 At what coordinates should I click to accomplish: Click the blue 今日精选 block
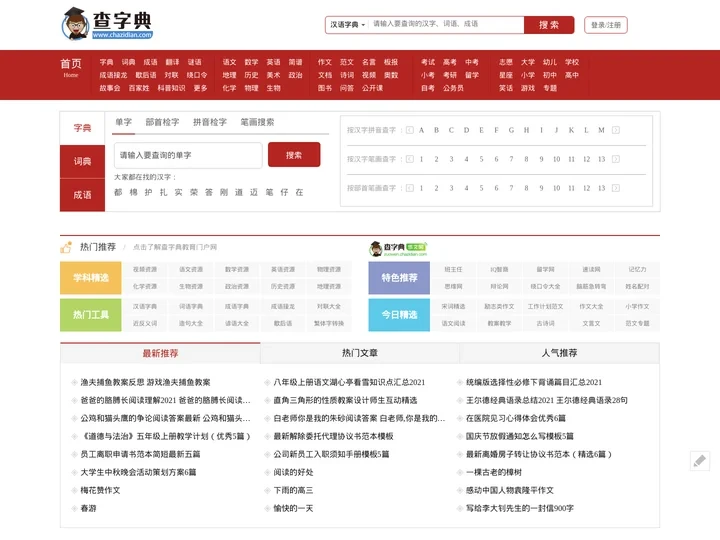[399, 315]
